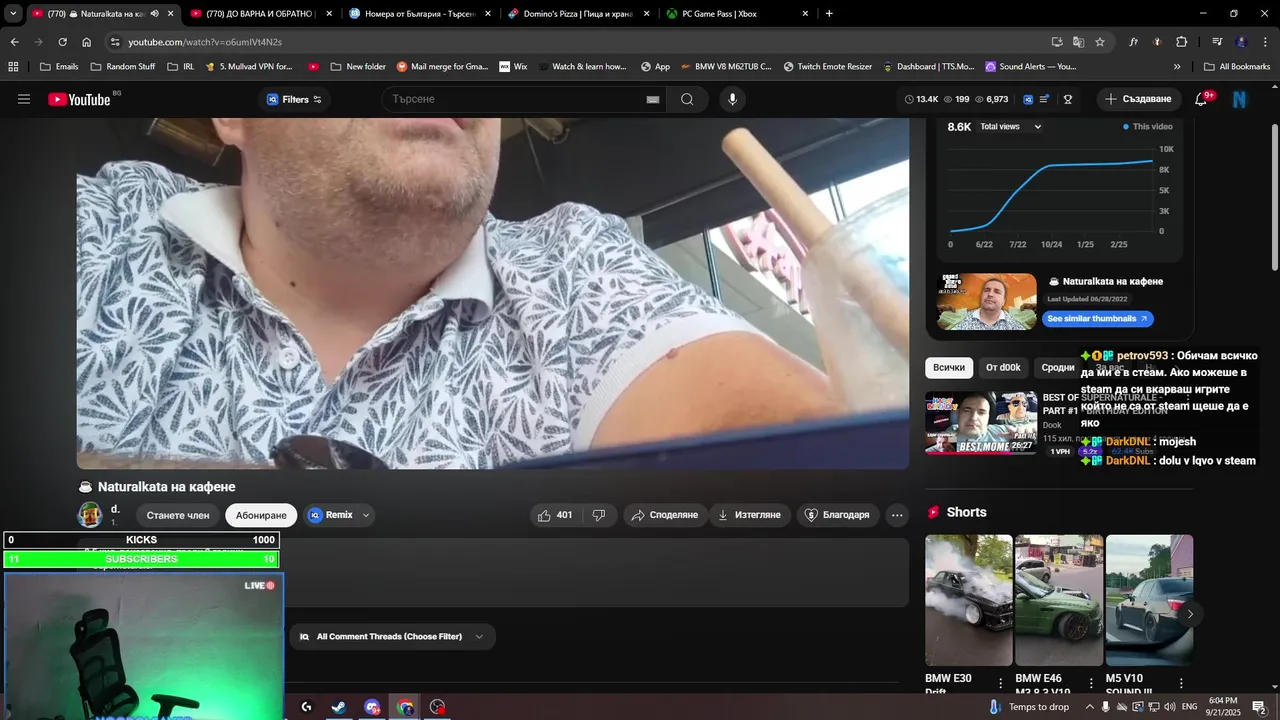Switch to PC Game Pass Xbox tab
The height and width of the screenshot is (720, 1280).
click(x=738, y=14)
